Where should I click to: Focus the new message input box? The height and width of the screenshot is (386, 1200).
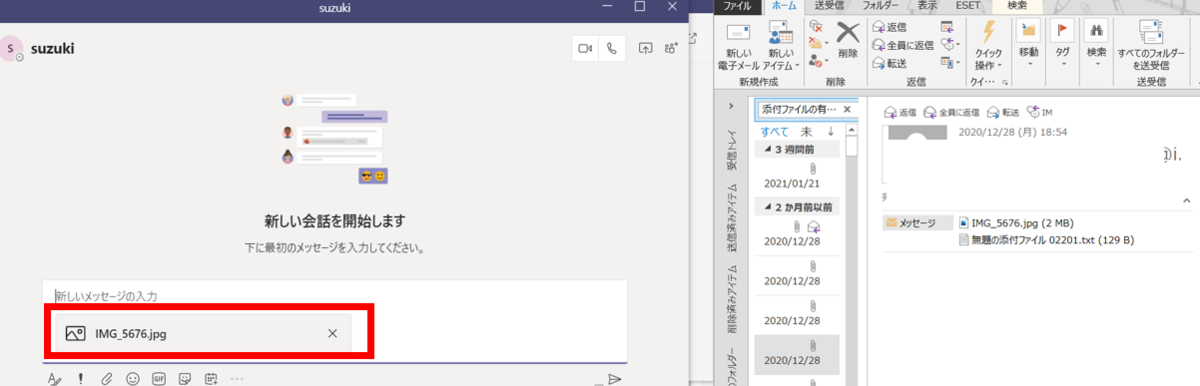coord(335,296)
